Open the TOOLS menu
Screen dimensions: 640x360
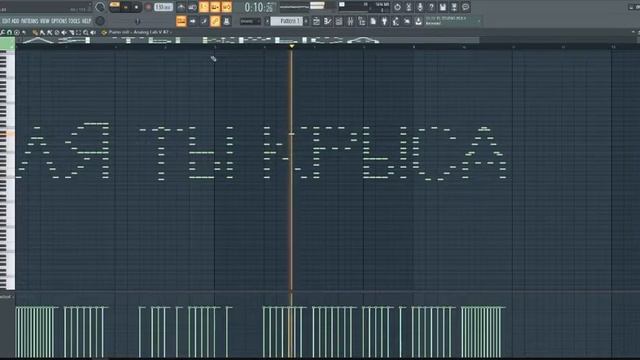[74, 21]
